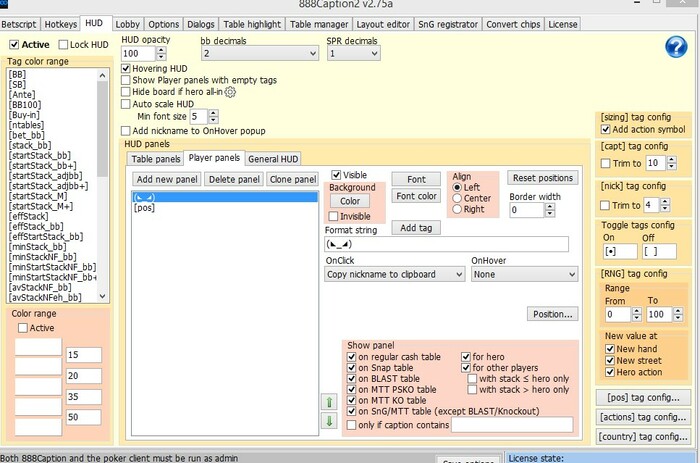Open [actions] tag config button
This screenshot has height=463, width=700.
tap(643, 417)
